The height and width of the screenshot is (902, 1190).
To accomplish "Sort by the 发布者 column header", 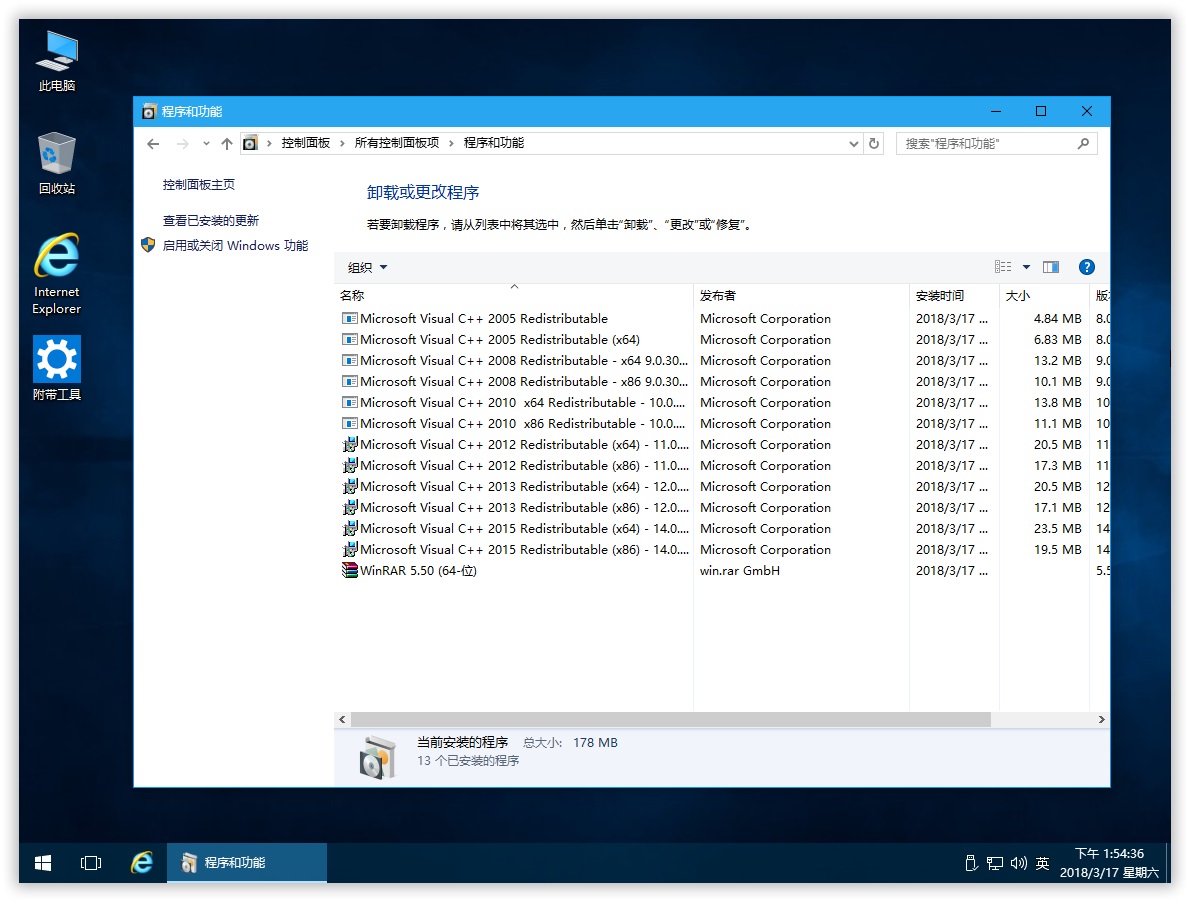I will click(x=801, y=295).
